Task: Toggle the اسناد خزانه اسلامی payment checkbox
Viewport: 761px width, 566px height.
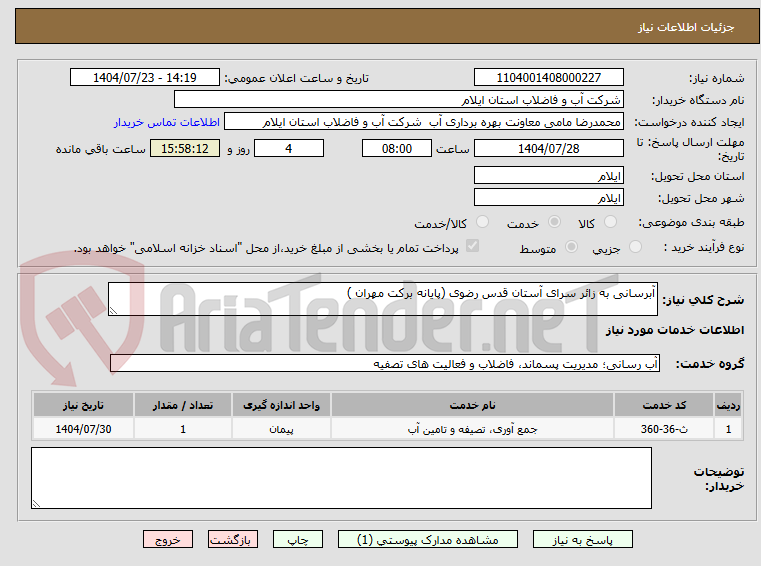Action: tap(472, 246)
